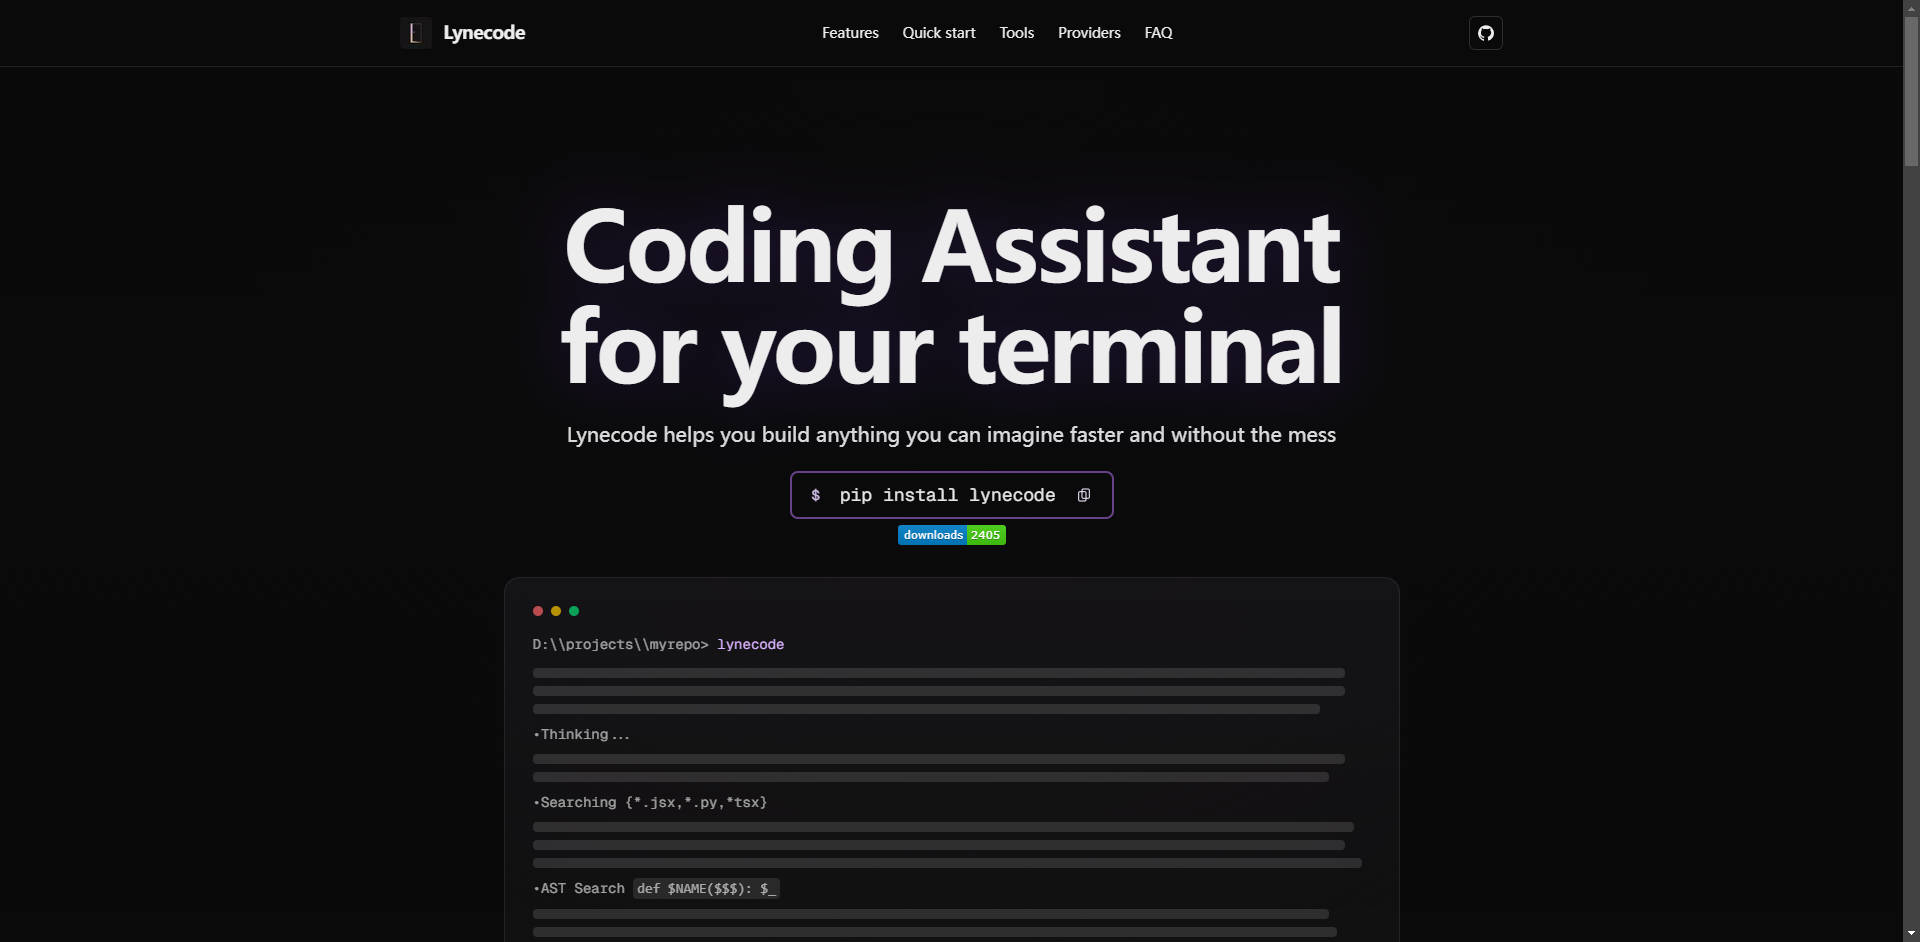
Task: Open the Quick start nav link
Action: 938,33
